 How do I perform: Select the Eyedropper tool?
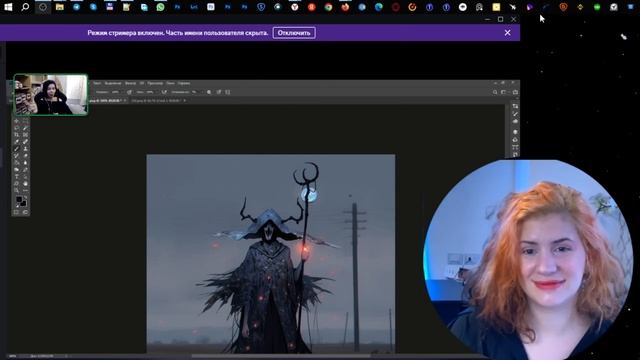(x=16, y=142)
